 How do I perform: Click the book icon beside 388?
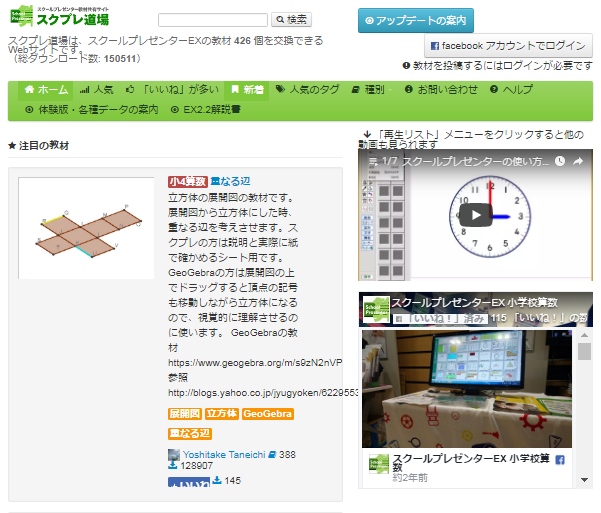click(272, 455)
